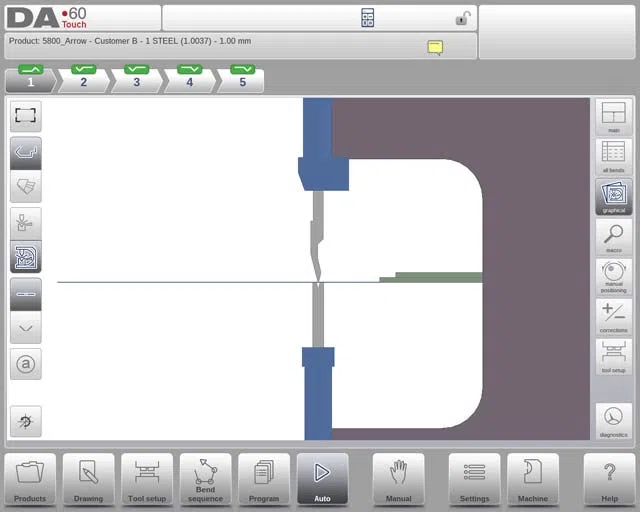Select the 2D product view icon
This screenshot has width=640, height=512.
click(x=26, y=153)
